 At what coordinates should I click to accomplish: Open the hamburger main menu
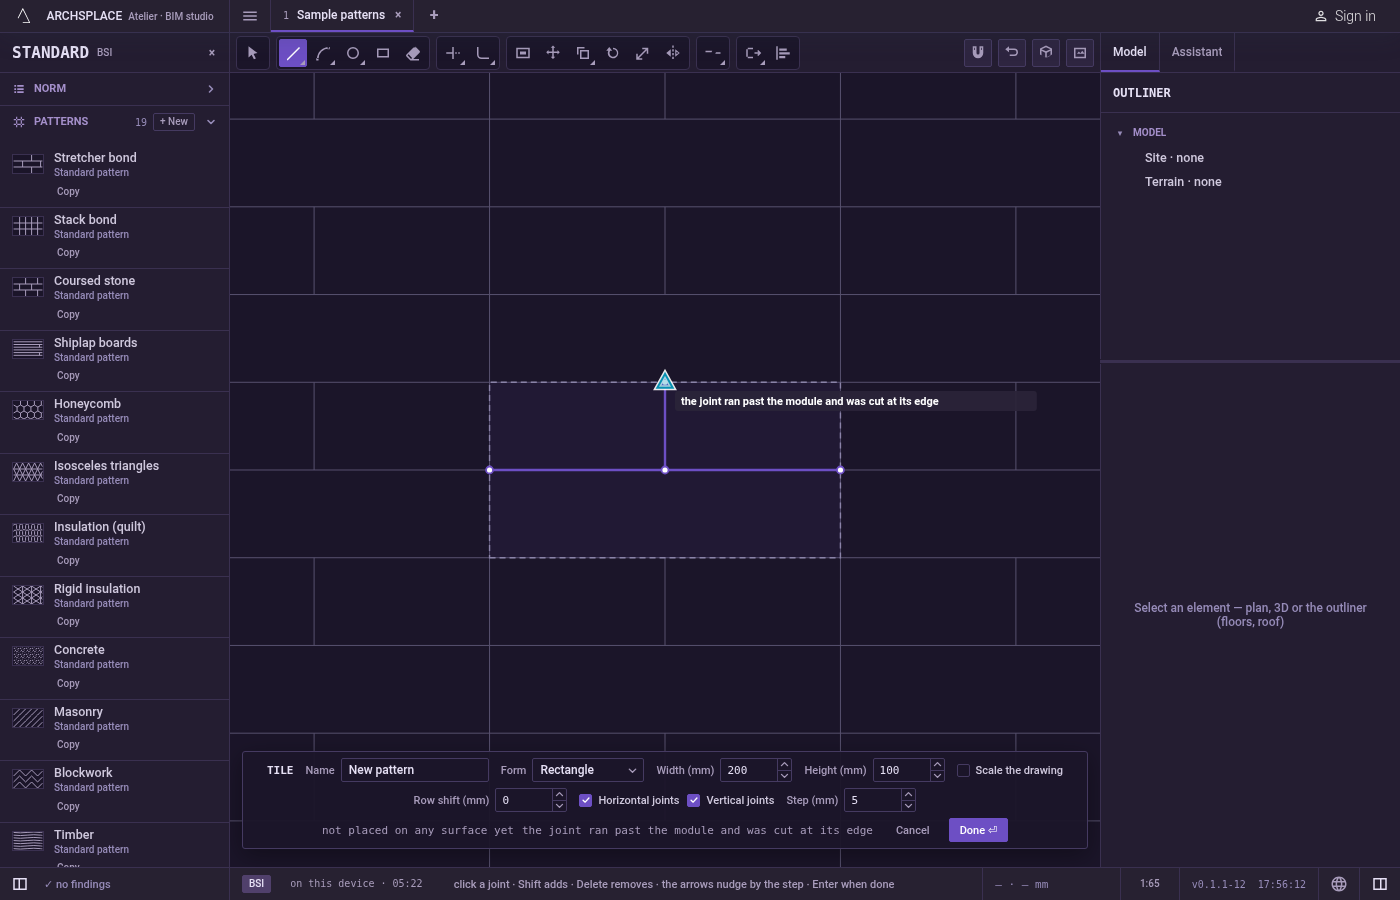(250, 16)
